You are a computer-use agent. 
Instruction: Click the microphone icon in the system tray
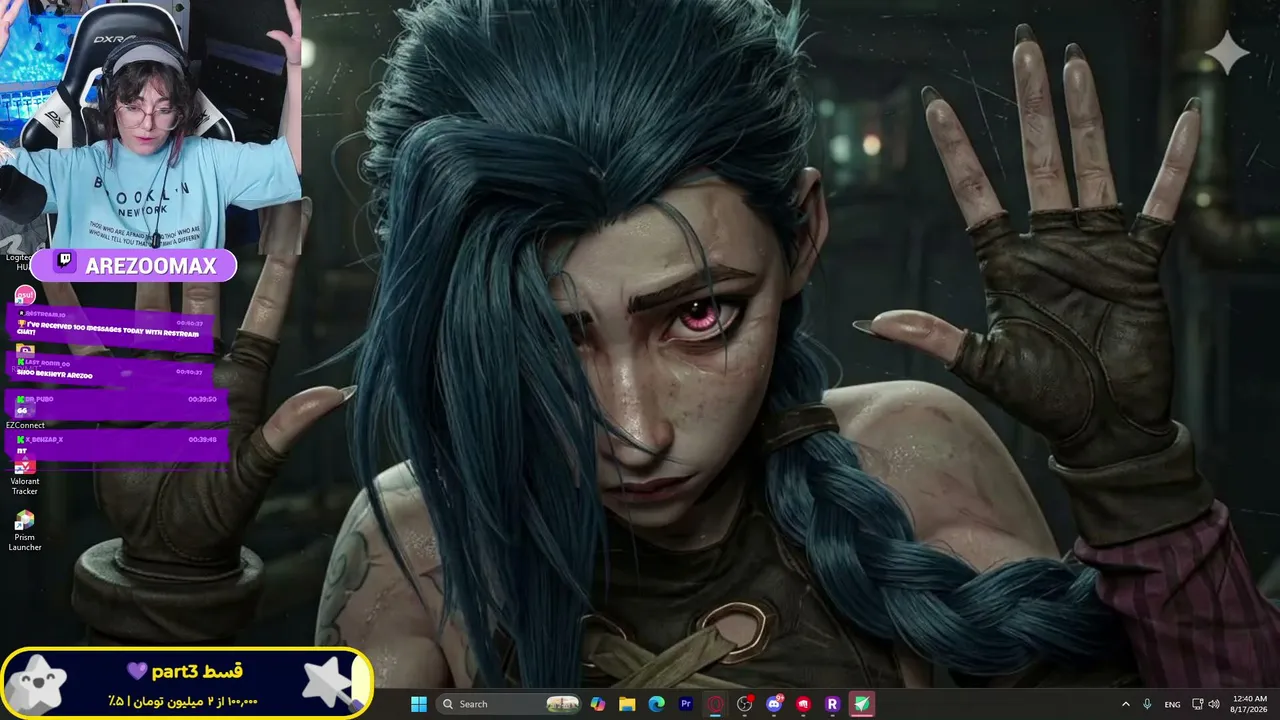pyautogui.click(x=1147, y=704)
